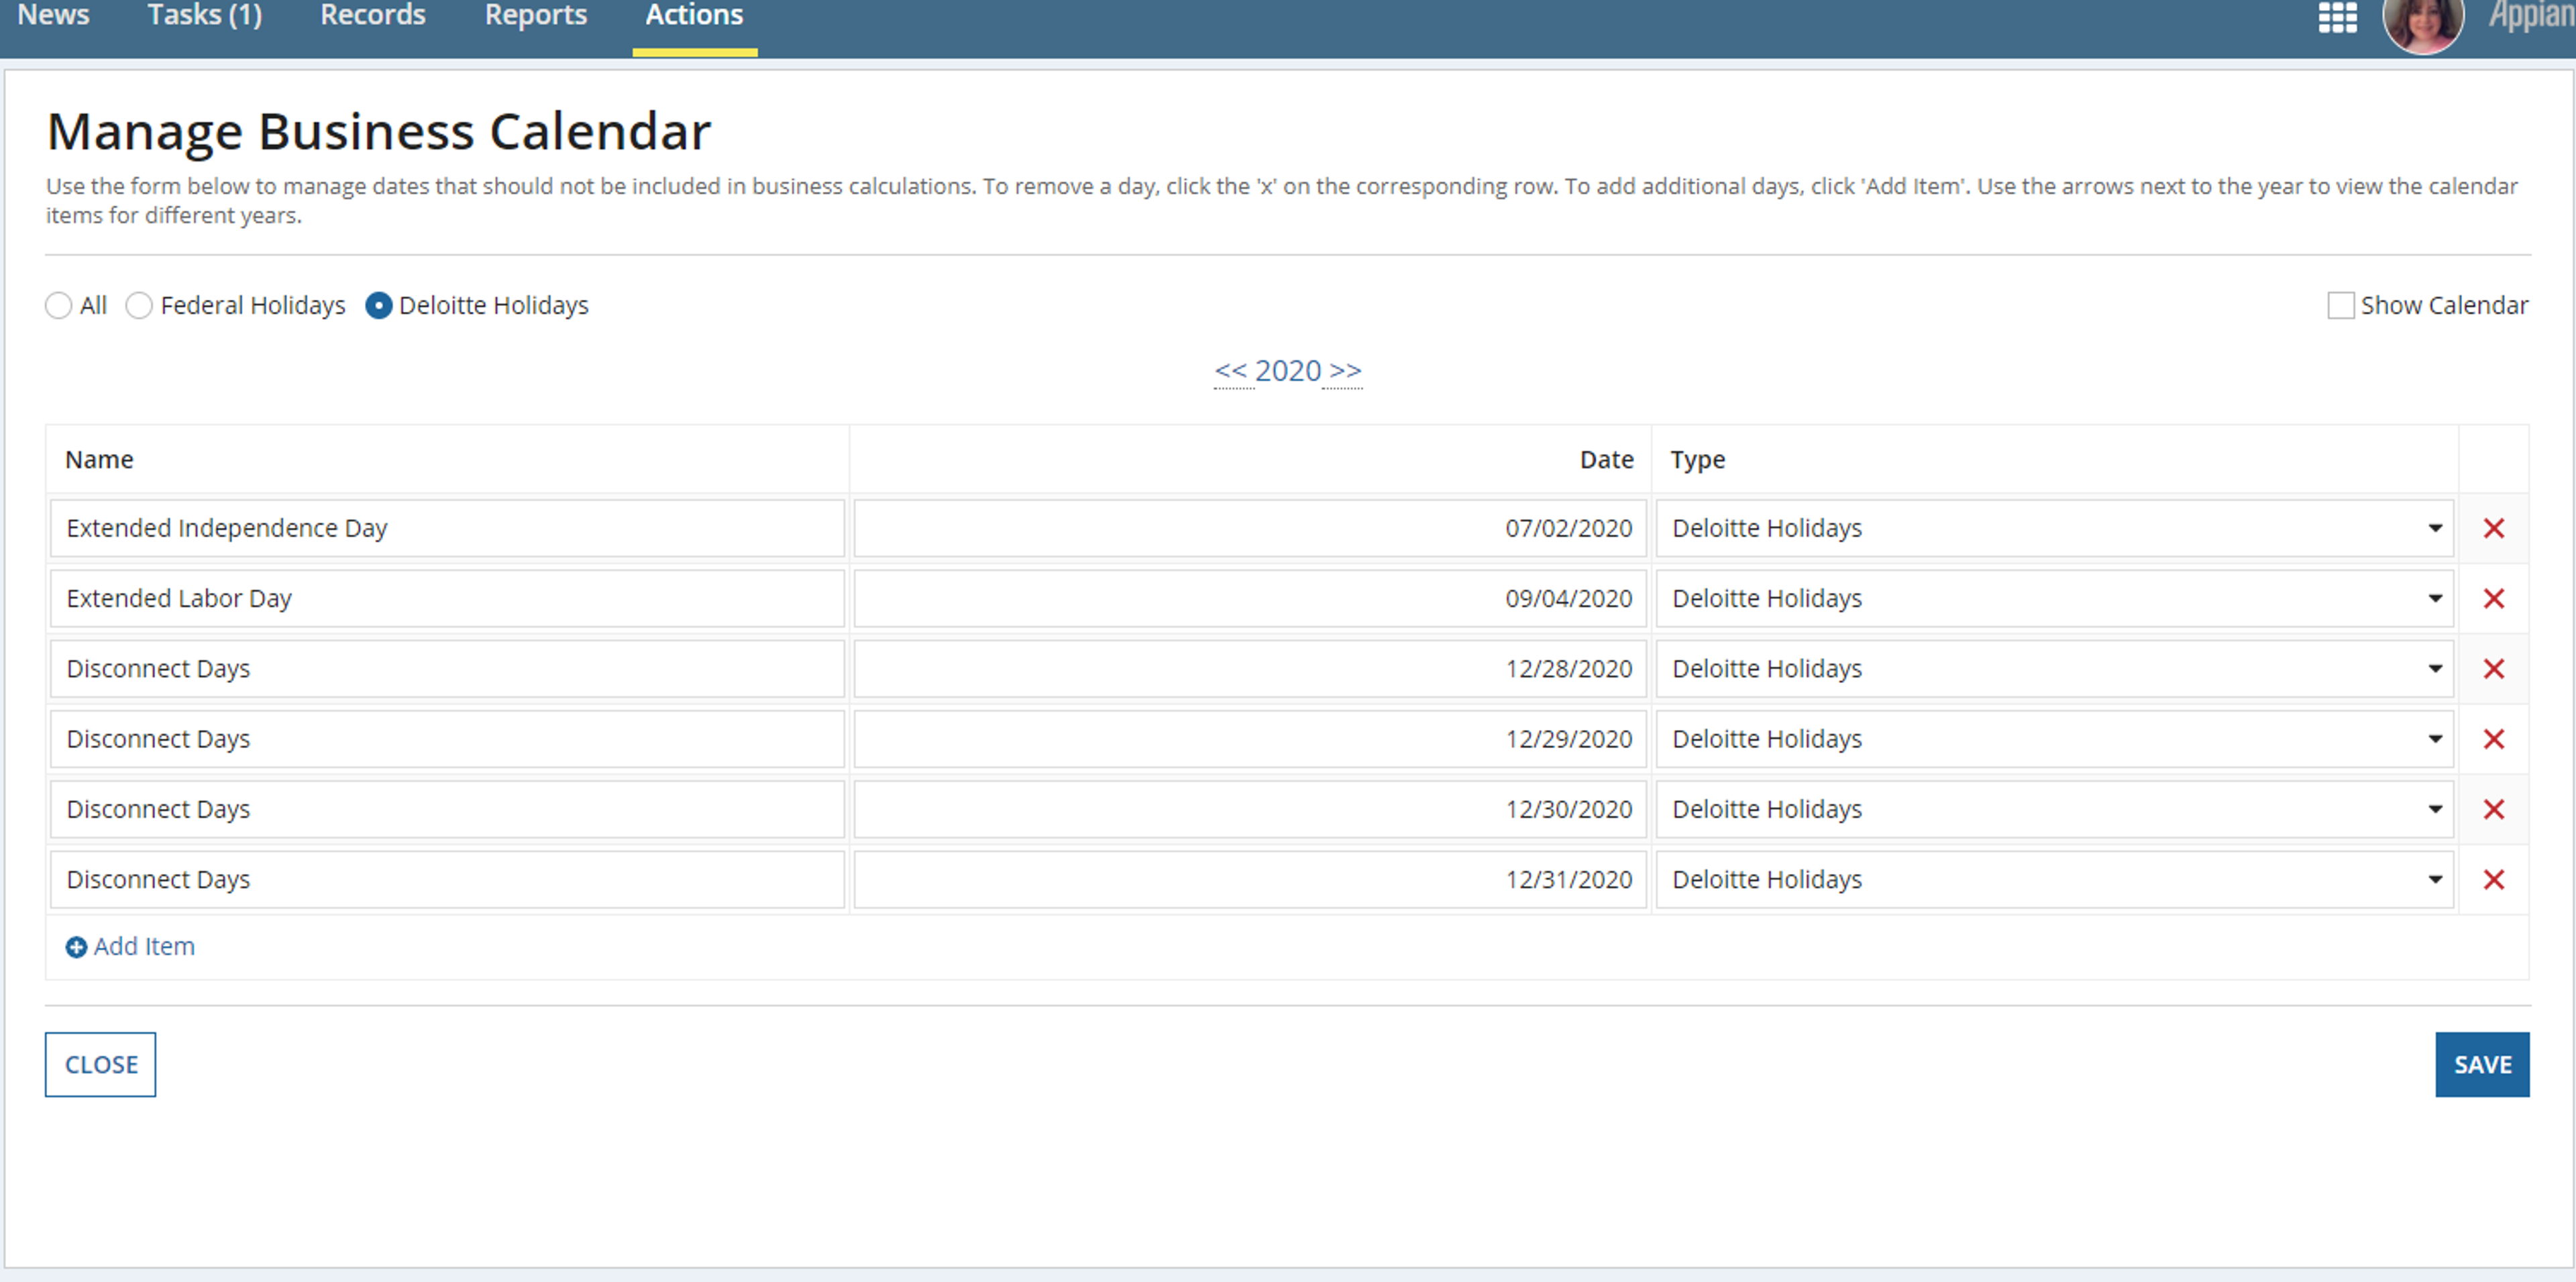Click the Date column header
Image resolution: width=2576 pixels, height=1282 pixels.
1606,459
